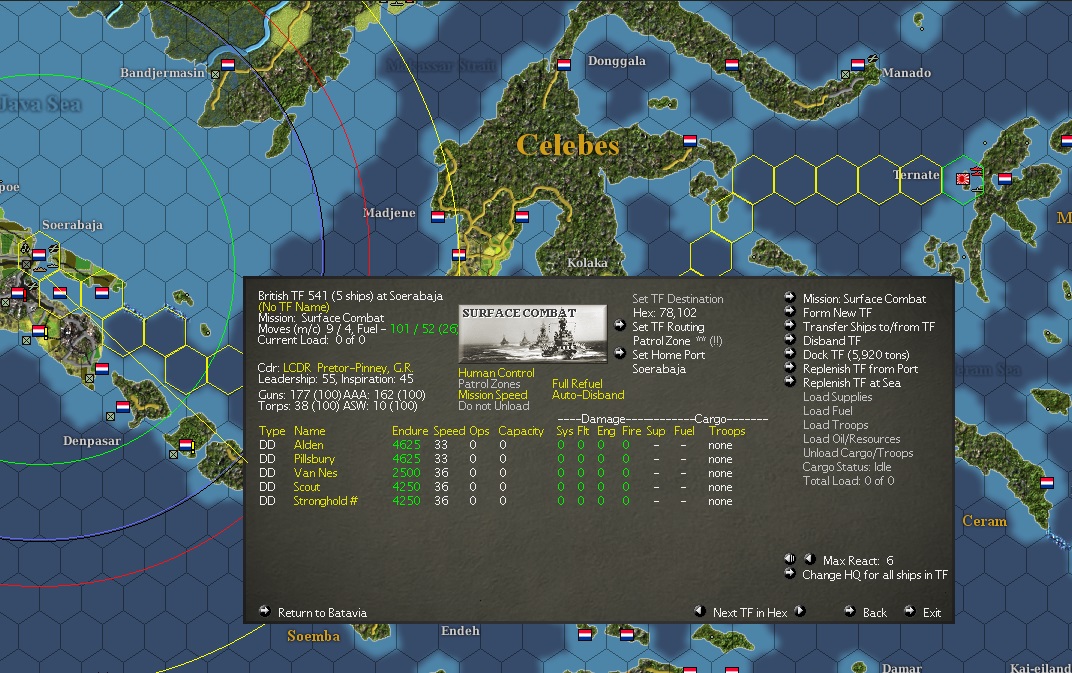Select the Dutch flag base at Manado
Screen dimensions: 1072x673
[x=857, y=65]
